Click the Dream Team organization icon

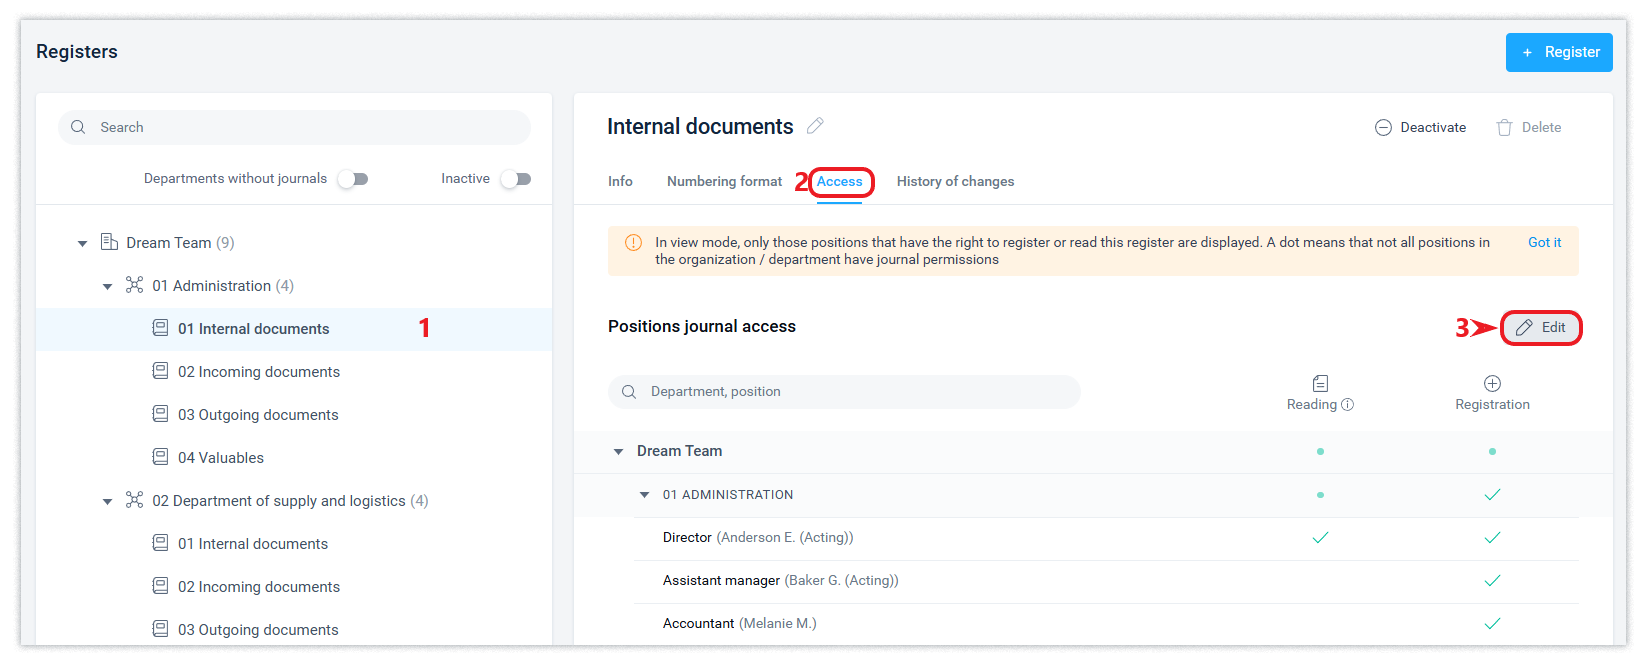pos(110,242)
